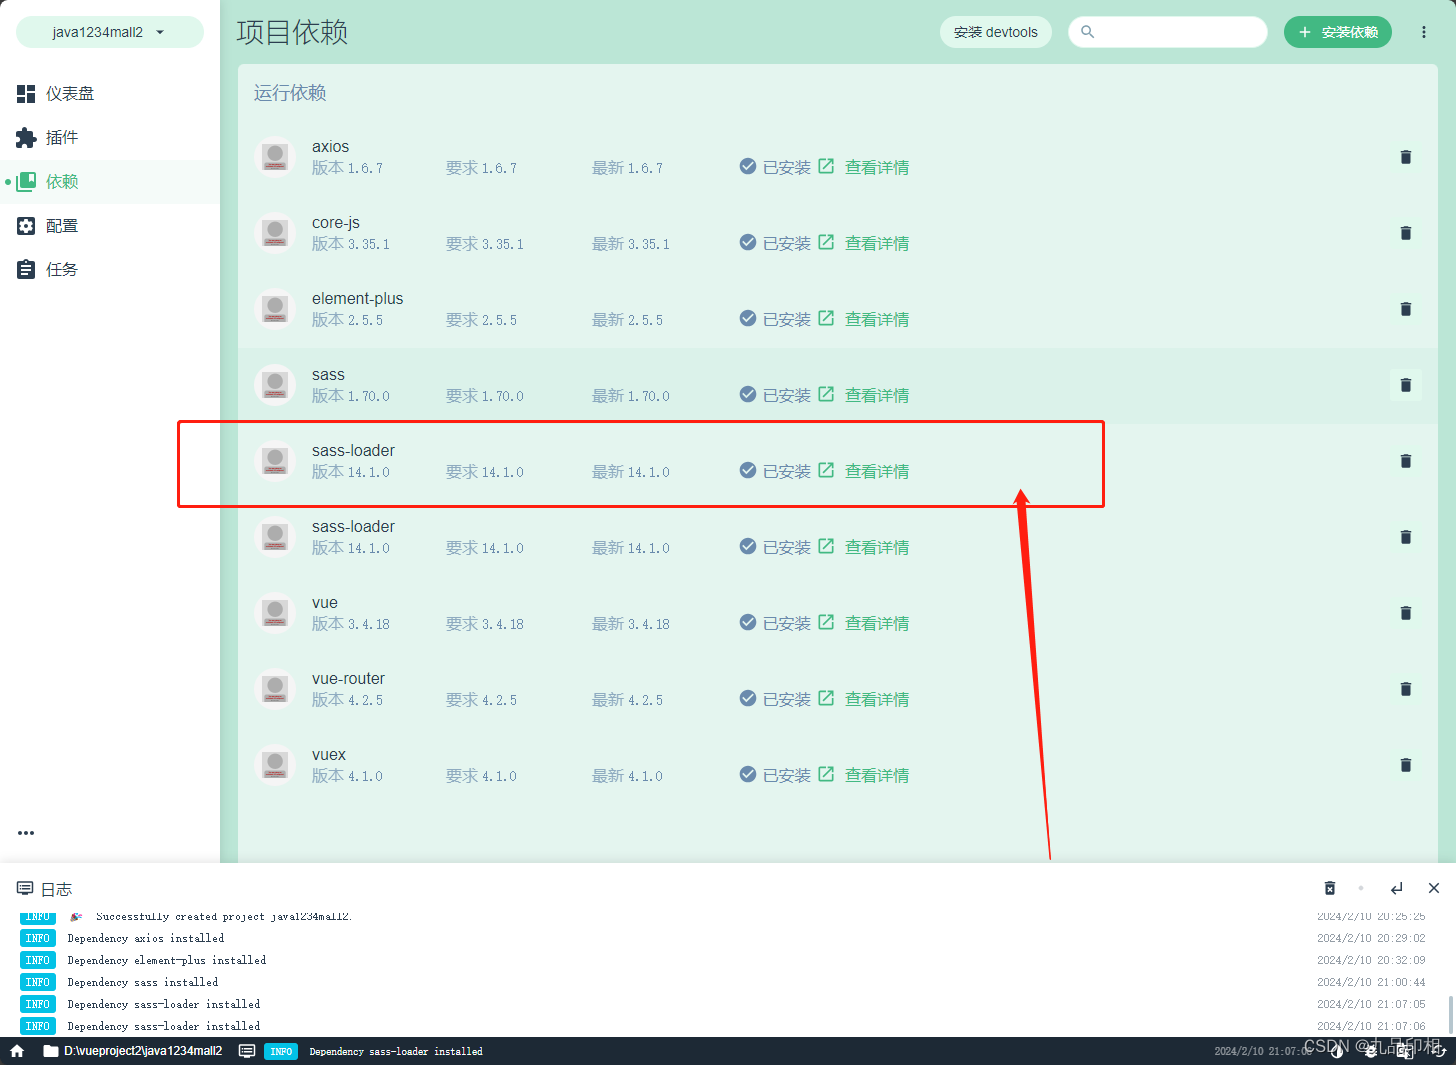This screenshot has width=1456, height=1065.
Task: Click the core-js package avatar icon
Action: [x=275, y=233]
